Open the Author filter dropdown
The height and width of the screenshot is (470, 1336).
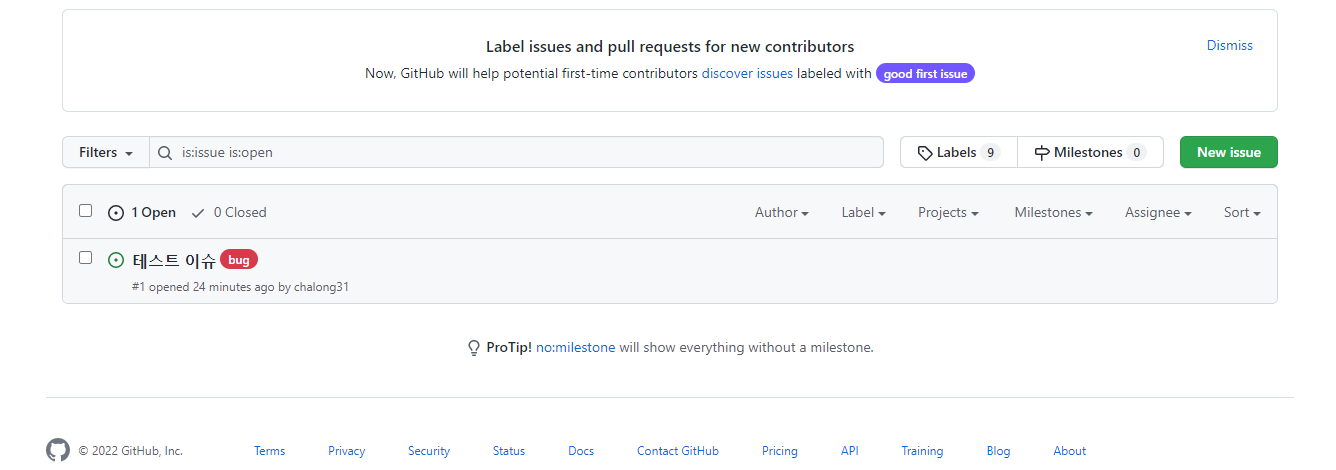point(781,213)
